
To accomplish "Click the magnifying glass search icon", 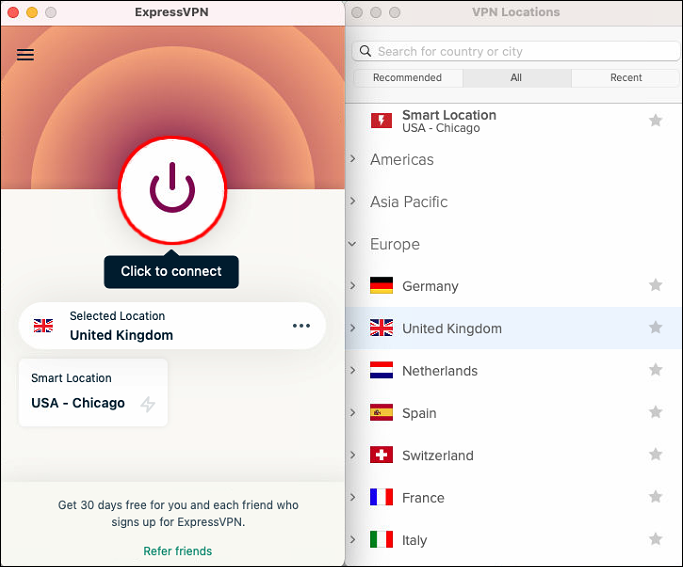I will pos(365,51).
